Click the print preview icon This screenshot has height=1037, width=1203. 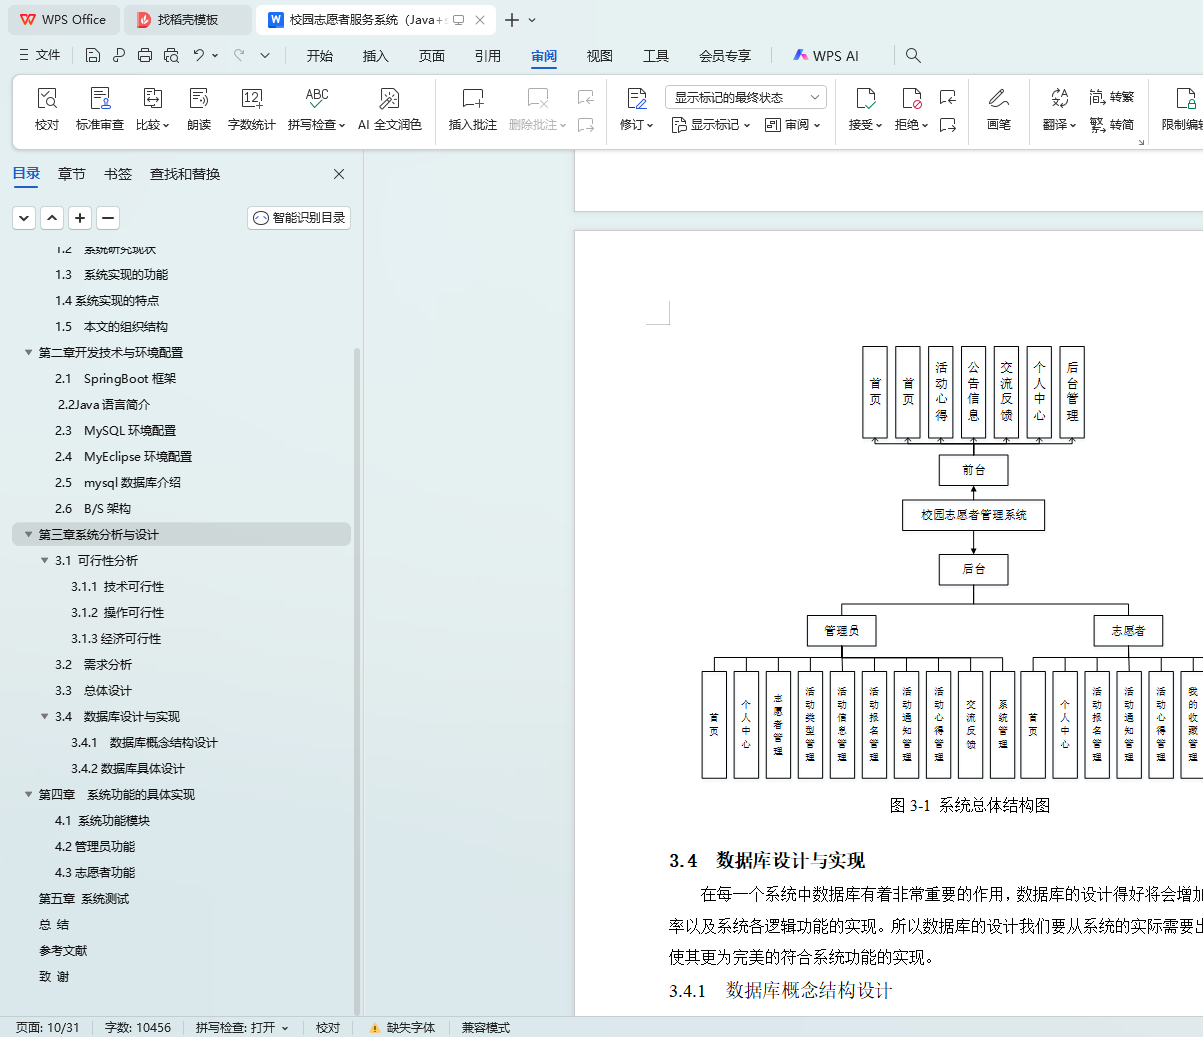pyautogui.click(x=171, y=55)
